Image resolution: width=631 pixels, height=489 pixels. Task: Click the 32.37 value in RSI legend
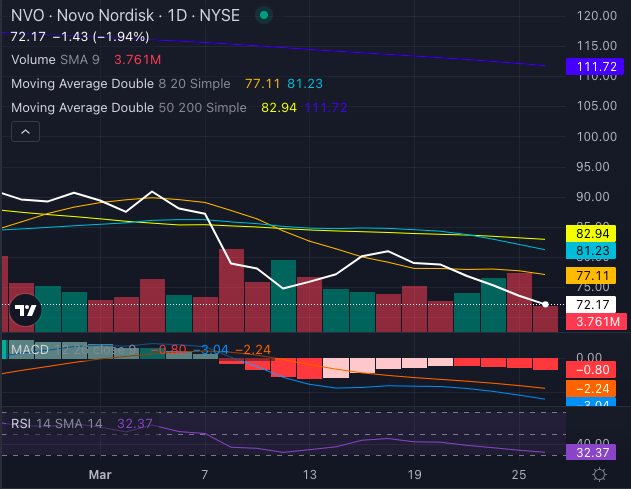[135, 424]
